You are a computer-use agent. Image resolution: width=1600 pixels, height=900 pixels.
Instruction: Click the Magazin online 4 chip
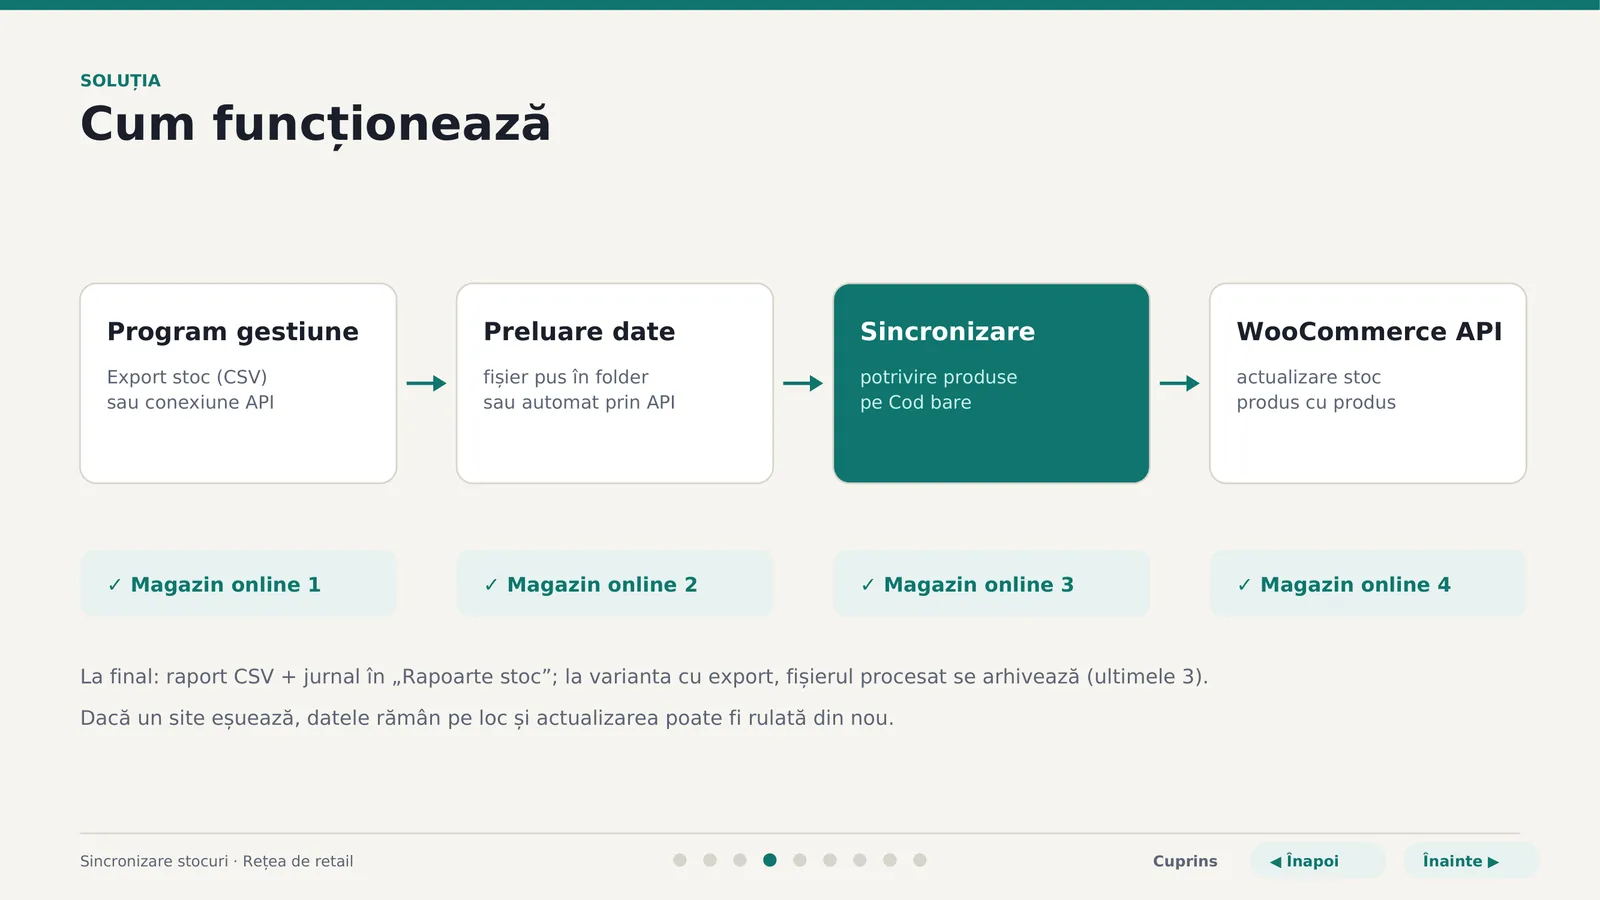click(1368, 584)
